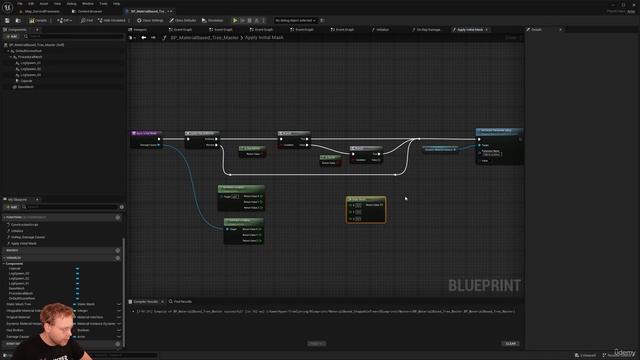Screen dimensions: 640x360
Task: Collapse the ProceduralMesh tree item
Action: point(11,57)
